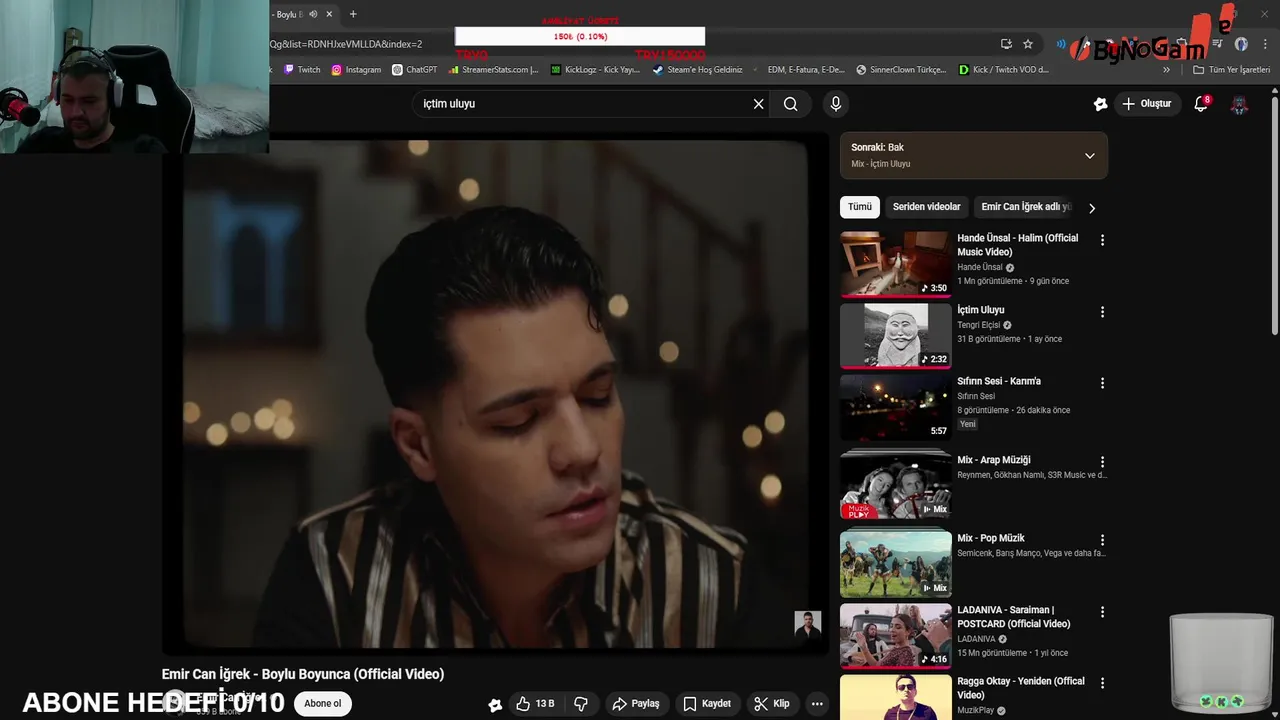Select the Emir Can İğrek adlı chip
The width and height of the screenshot is (1280, 720).
[1025, 207]
